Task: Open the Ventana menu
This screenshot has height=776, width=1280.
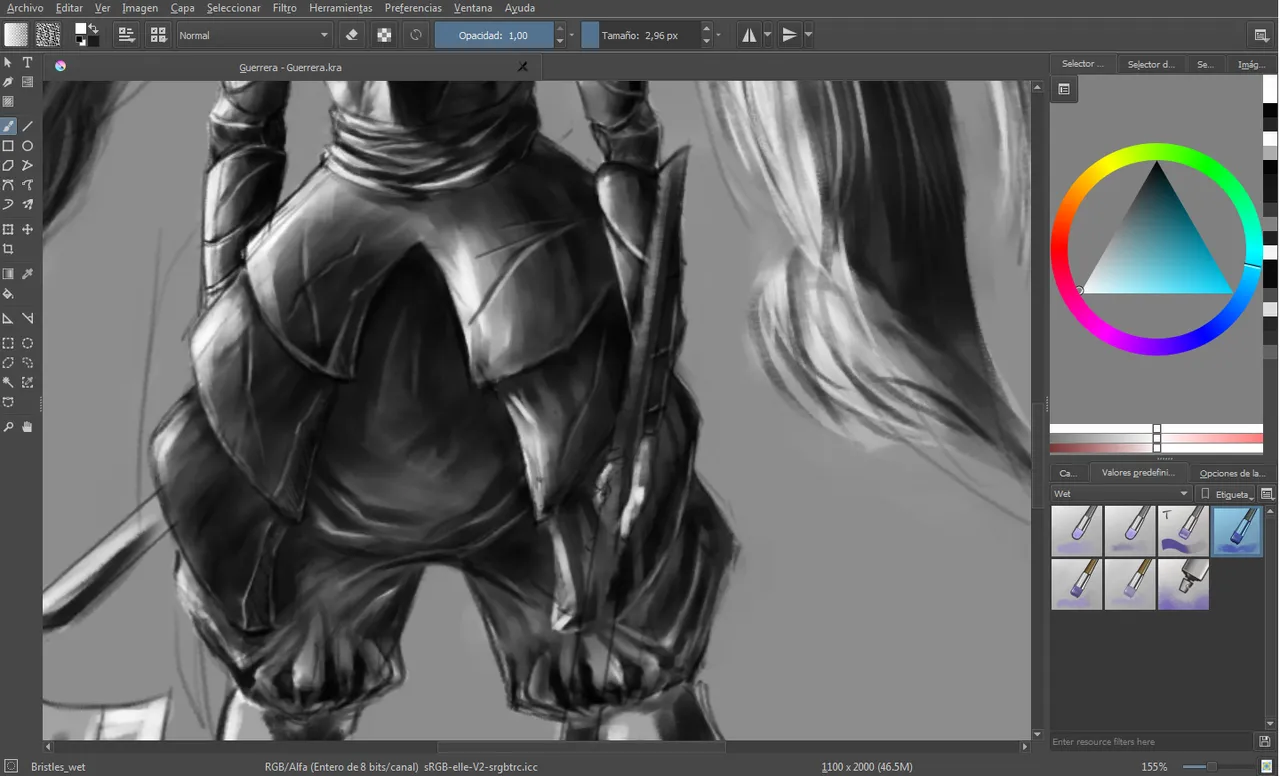Action: pos(473,8)
